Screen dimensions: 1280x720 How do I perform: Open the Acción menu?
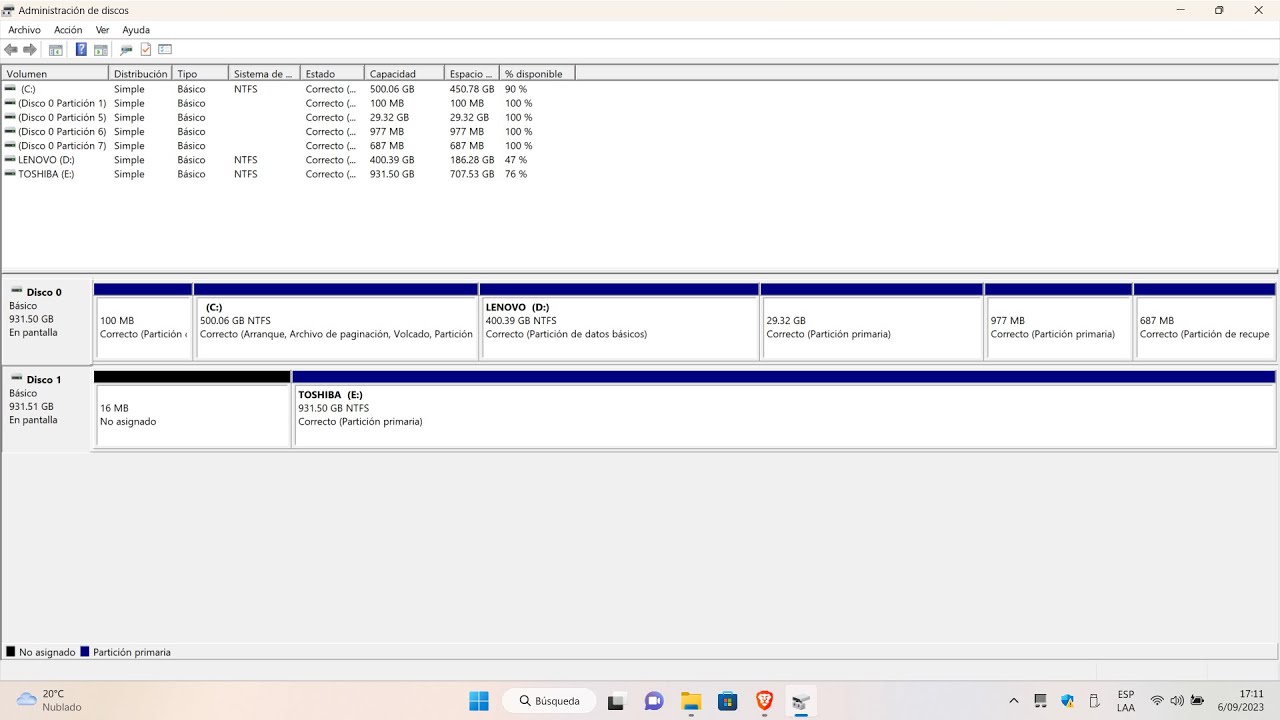tap(68, 30)
